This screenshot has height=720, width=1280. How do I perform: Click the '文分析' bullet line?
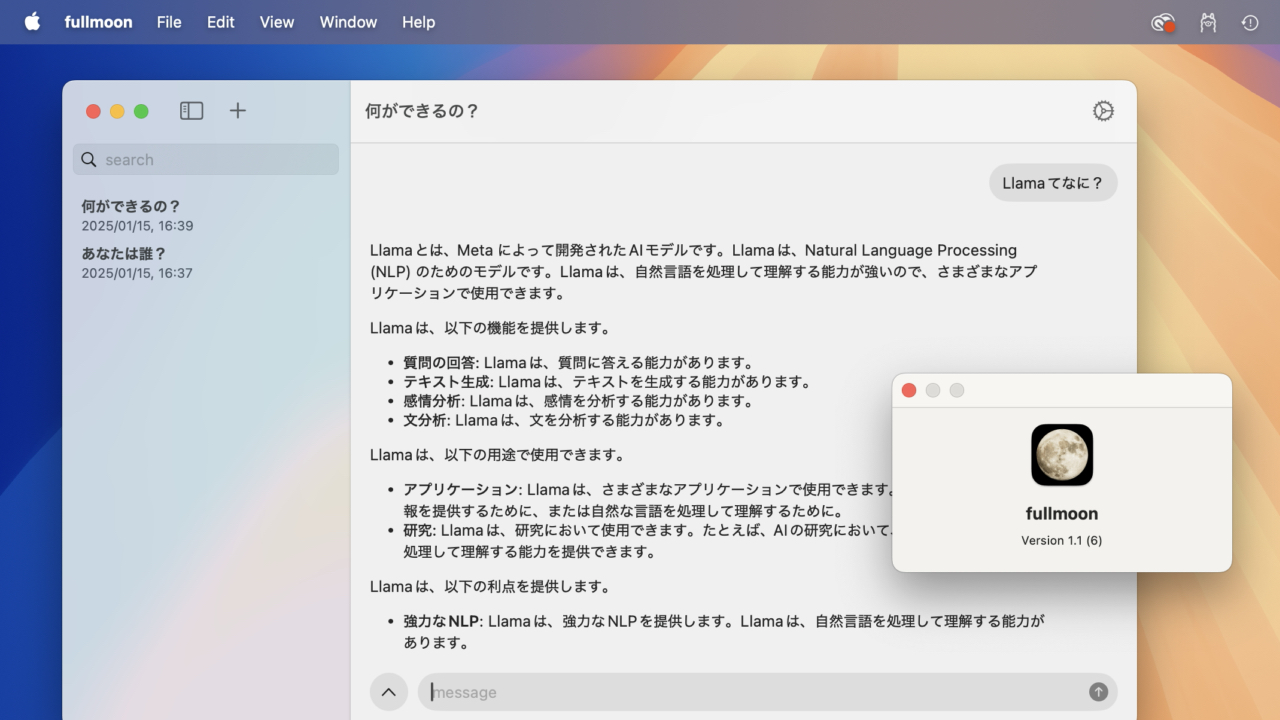click(564, 420)
